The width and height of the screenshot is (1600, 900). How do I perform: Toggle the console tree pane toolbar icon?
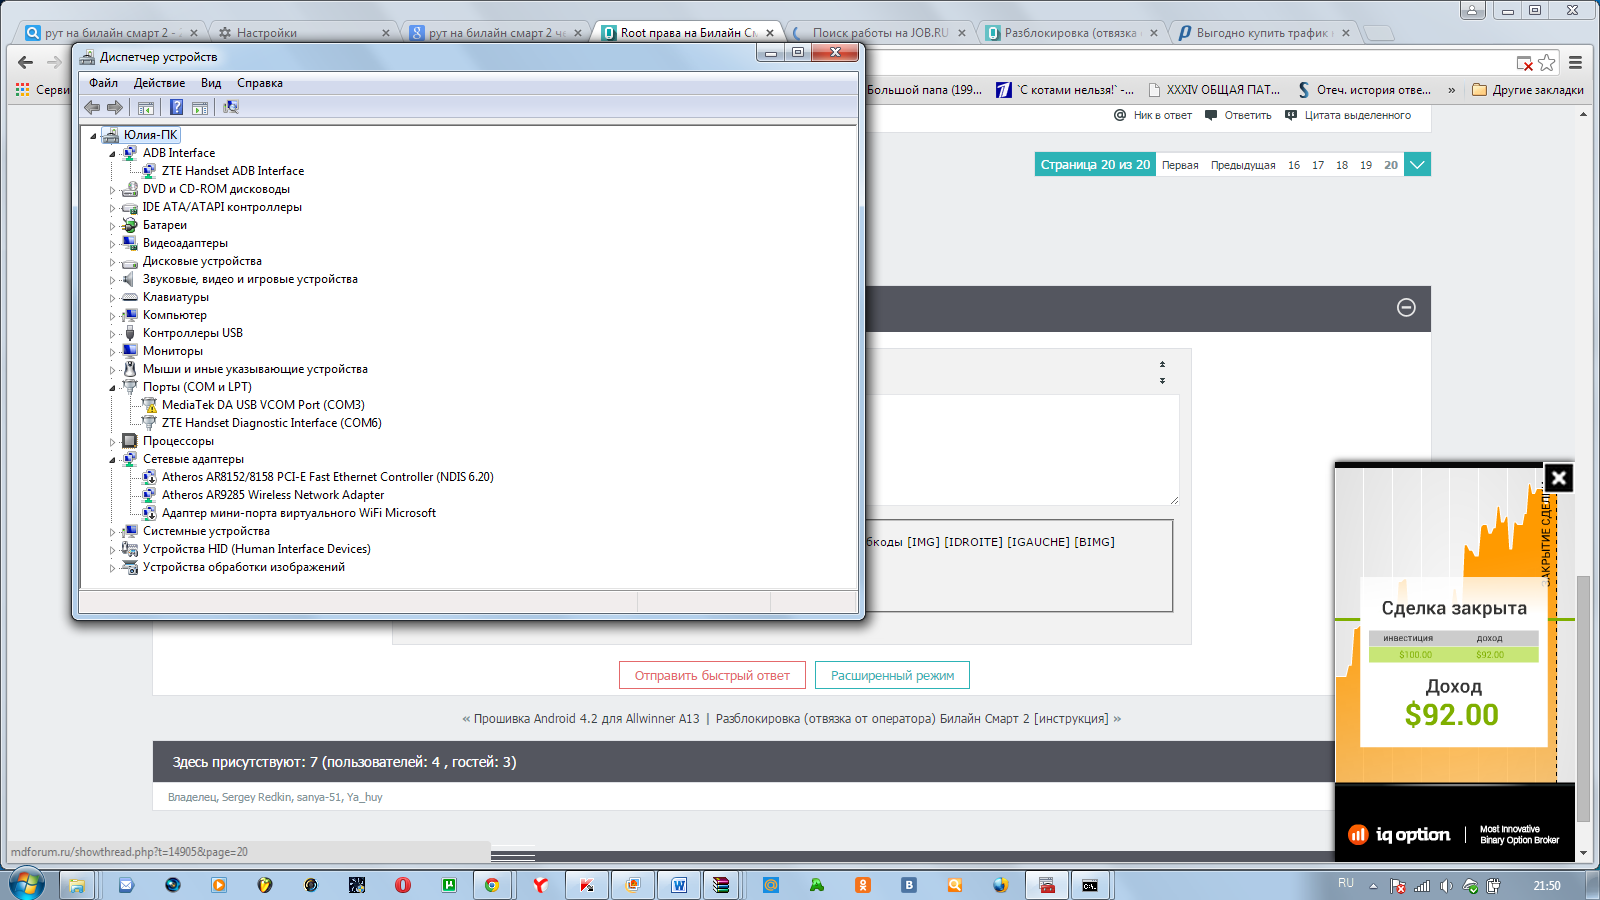click(146, 107)
